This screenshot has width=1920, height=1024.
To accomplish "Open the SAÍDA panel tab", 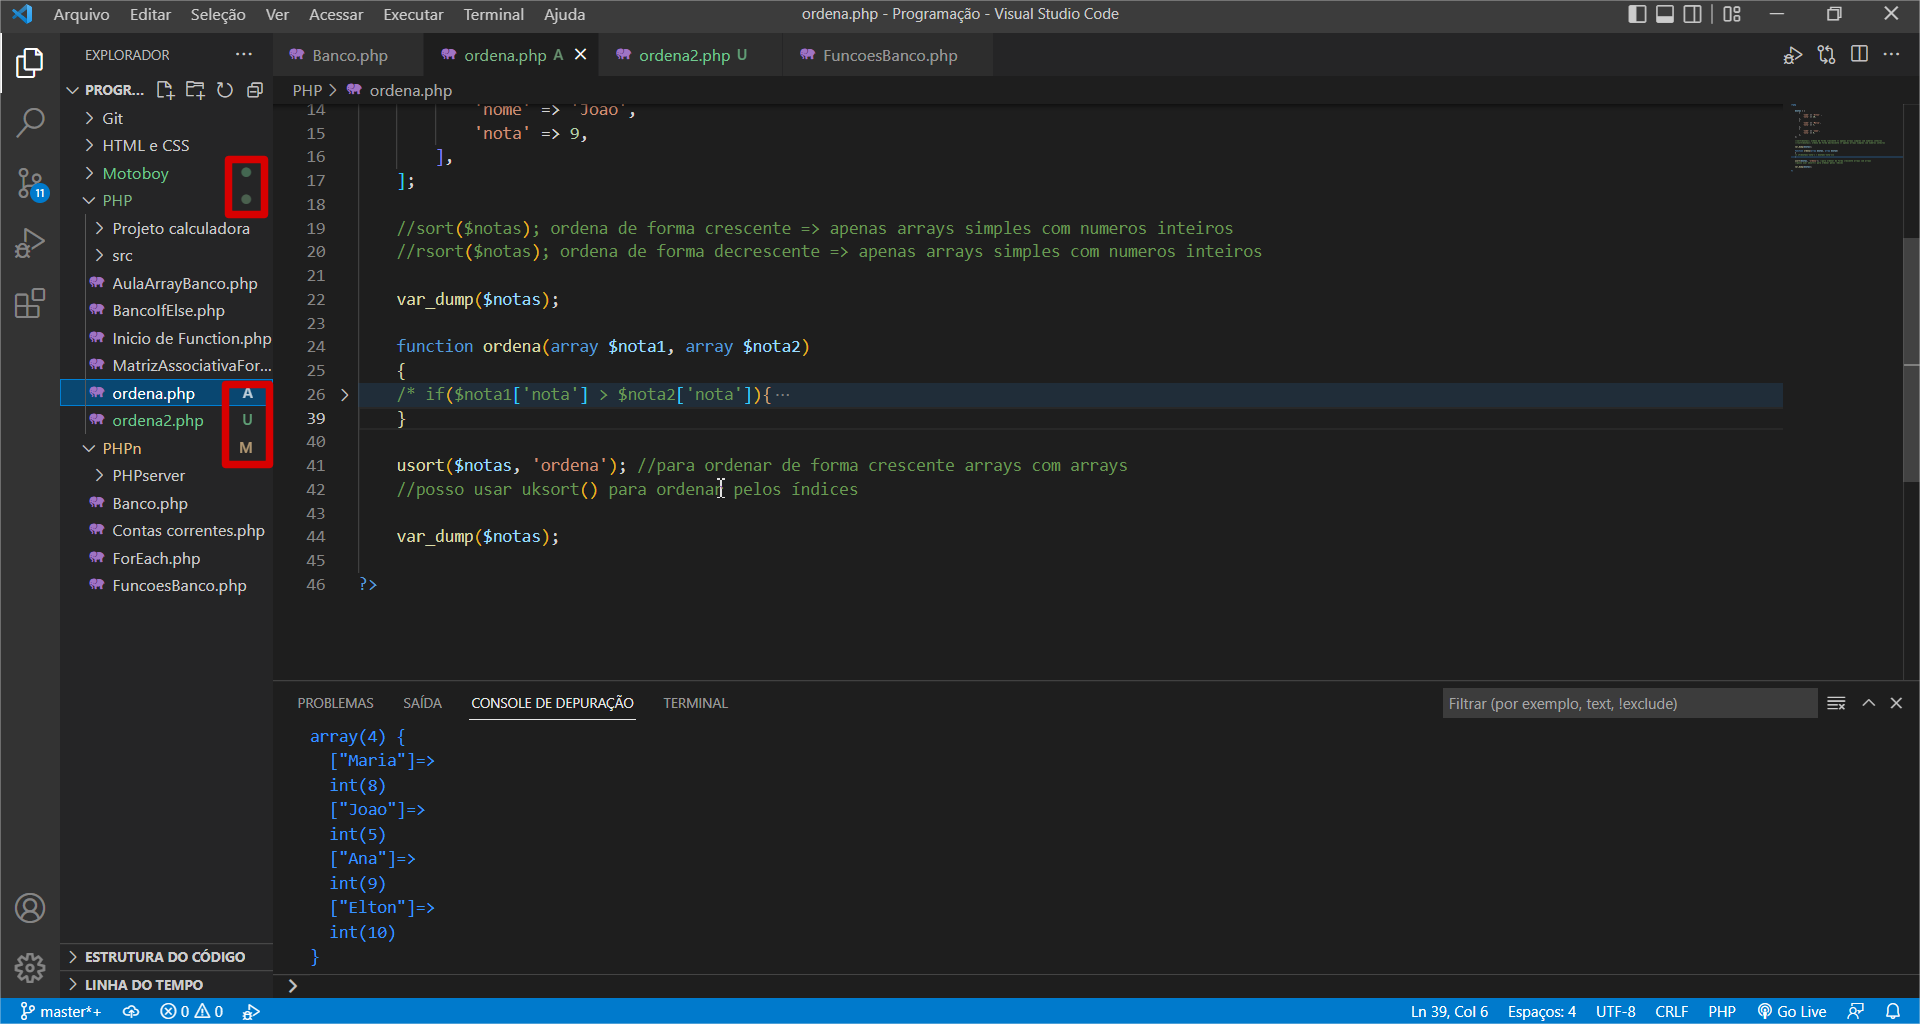I will click(422, 703).
